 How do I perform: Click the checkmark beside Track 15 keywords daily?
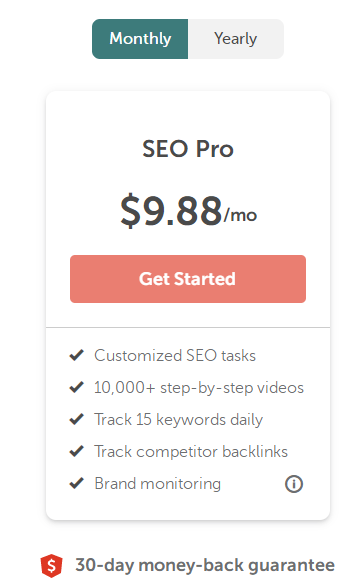pyautogui.click(x=77, y=419)
